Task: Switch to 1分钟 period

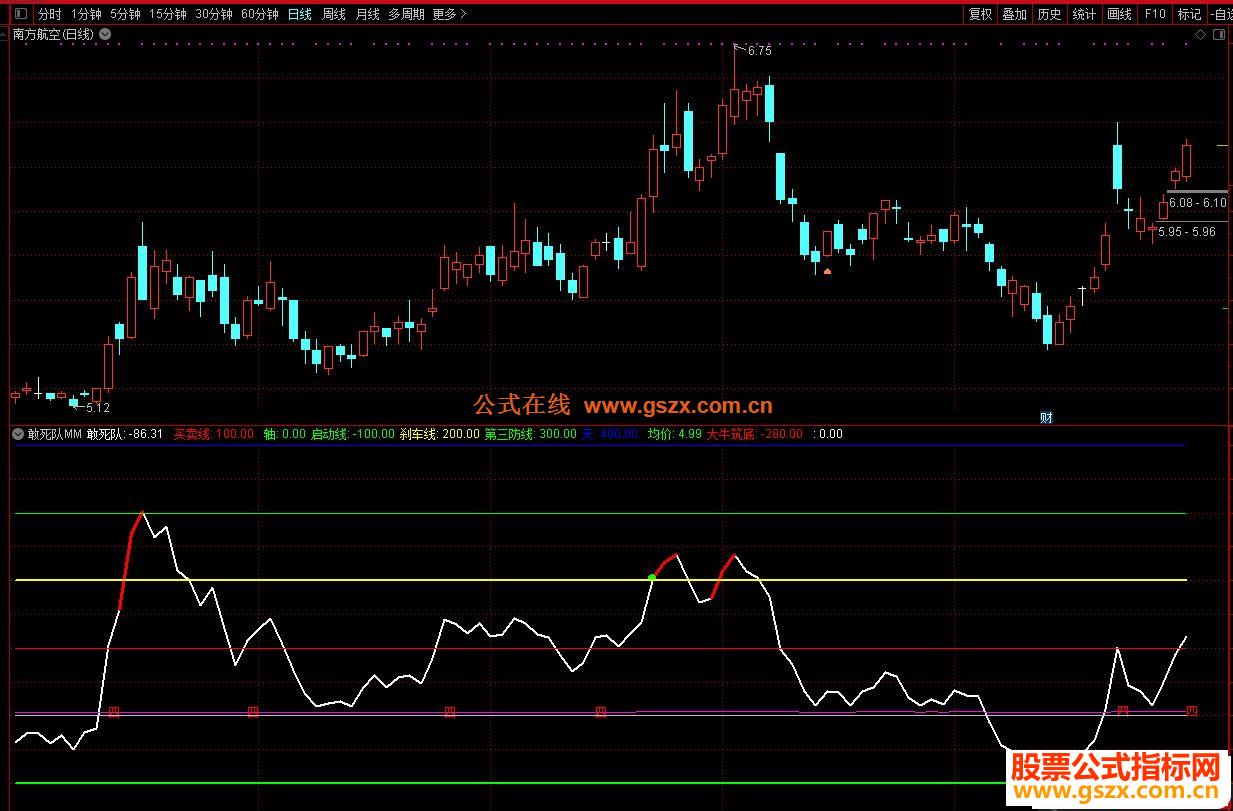Action: [86, 14]
